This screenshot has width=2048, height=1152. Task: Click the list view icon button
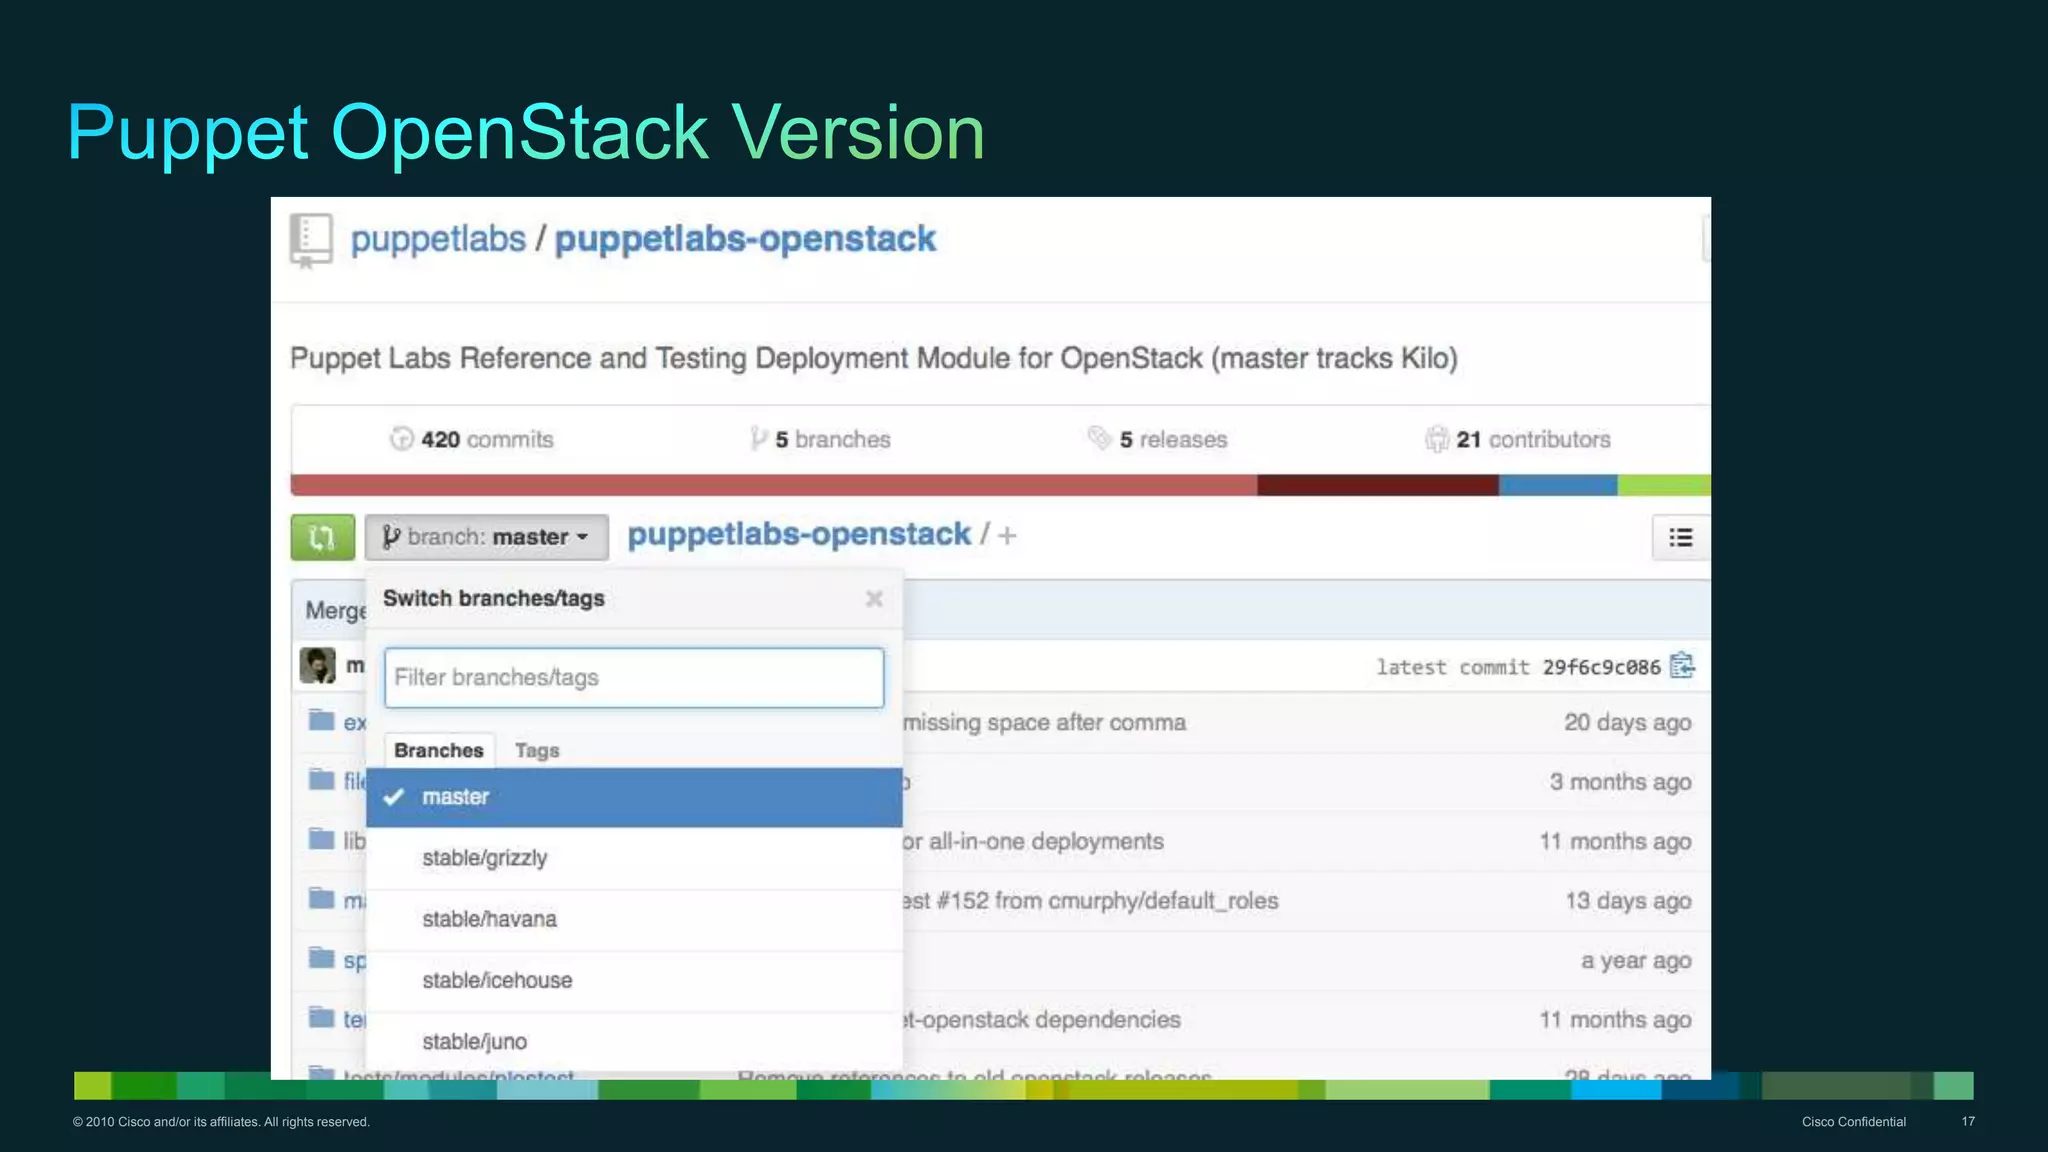click(1680, 538)
